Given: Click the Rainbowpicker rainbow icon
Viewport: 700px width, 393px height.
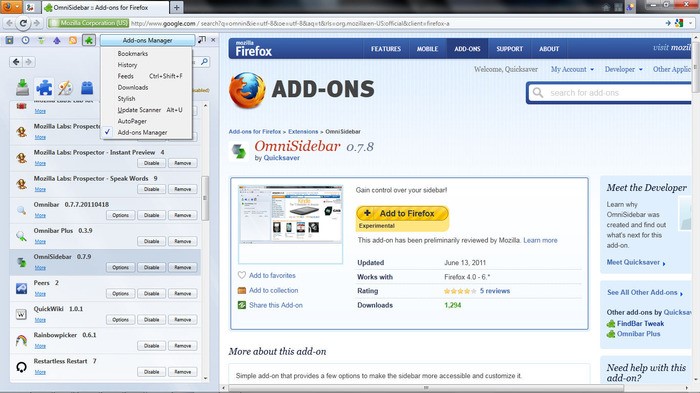Looking at the screenshot, I should click(21, 341).
